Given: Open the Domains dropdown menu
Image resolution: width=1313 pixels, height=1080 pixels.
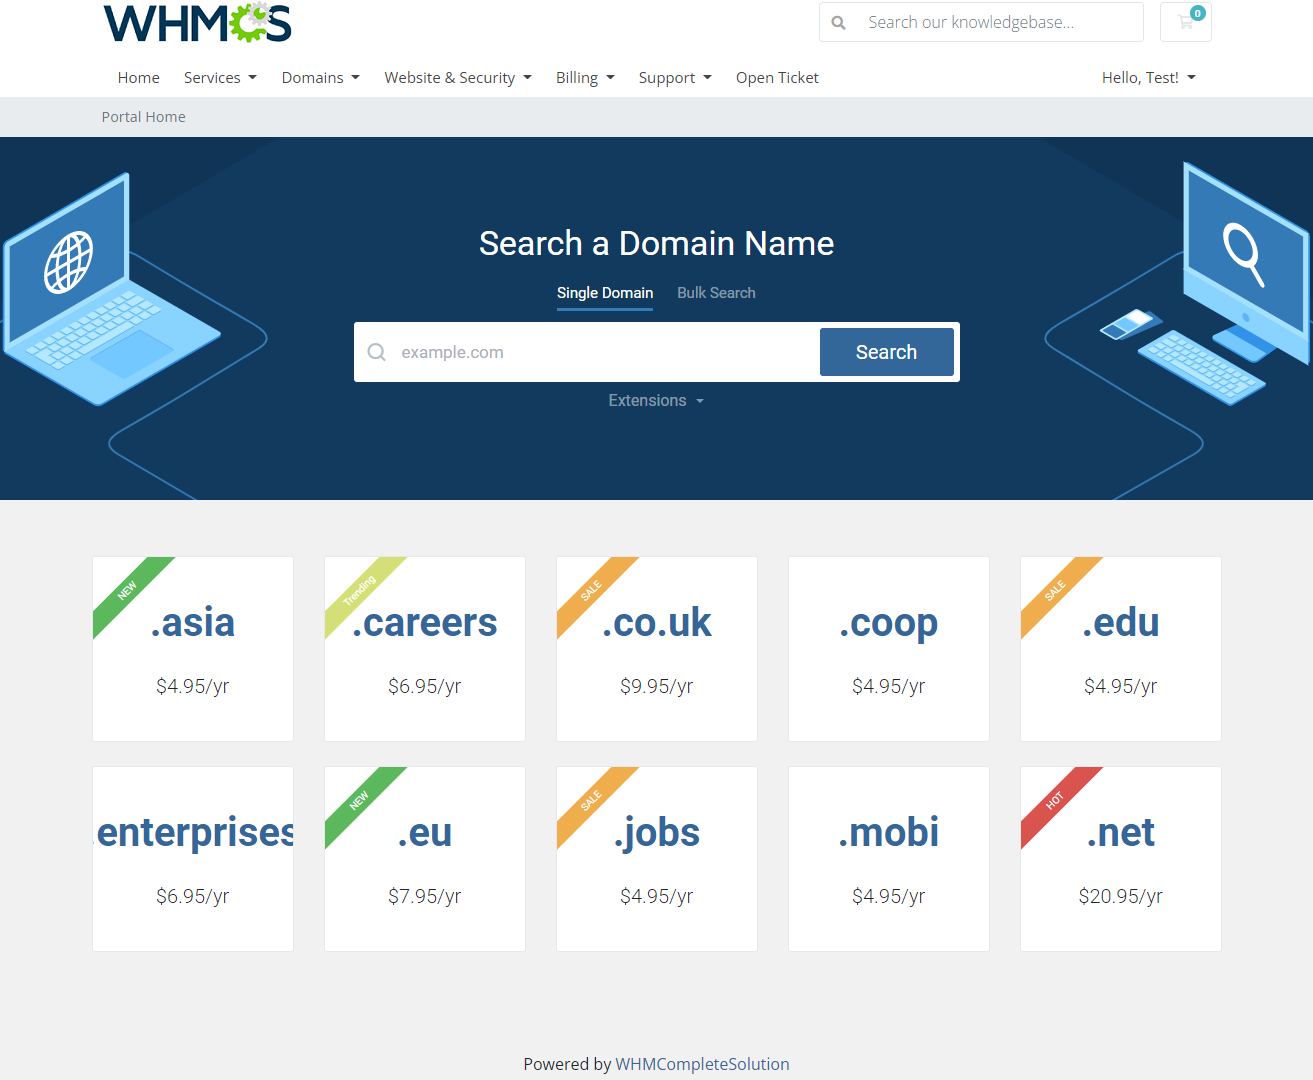Looking at the screenshot, I should [x=320, y=78].
